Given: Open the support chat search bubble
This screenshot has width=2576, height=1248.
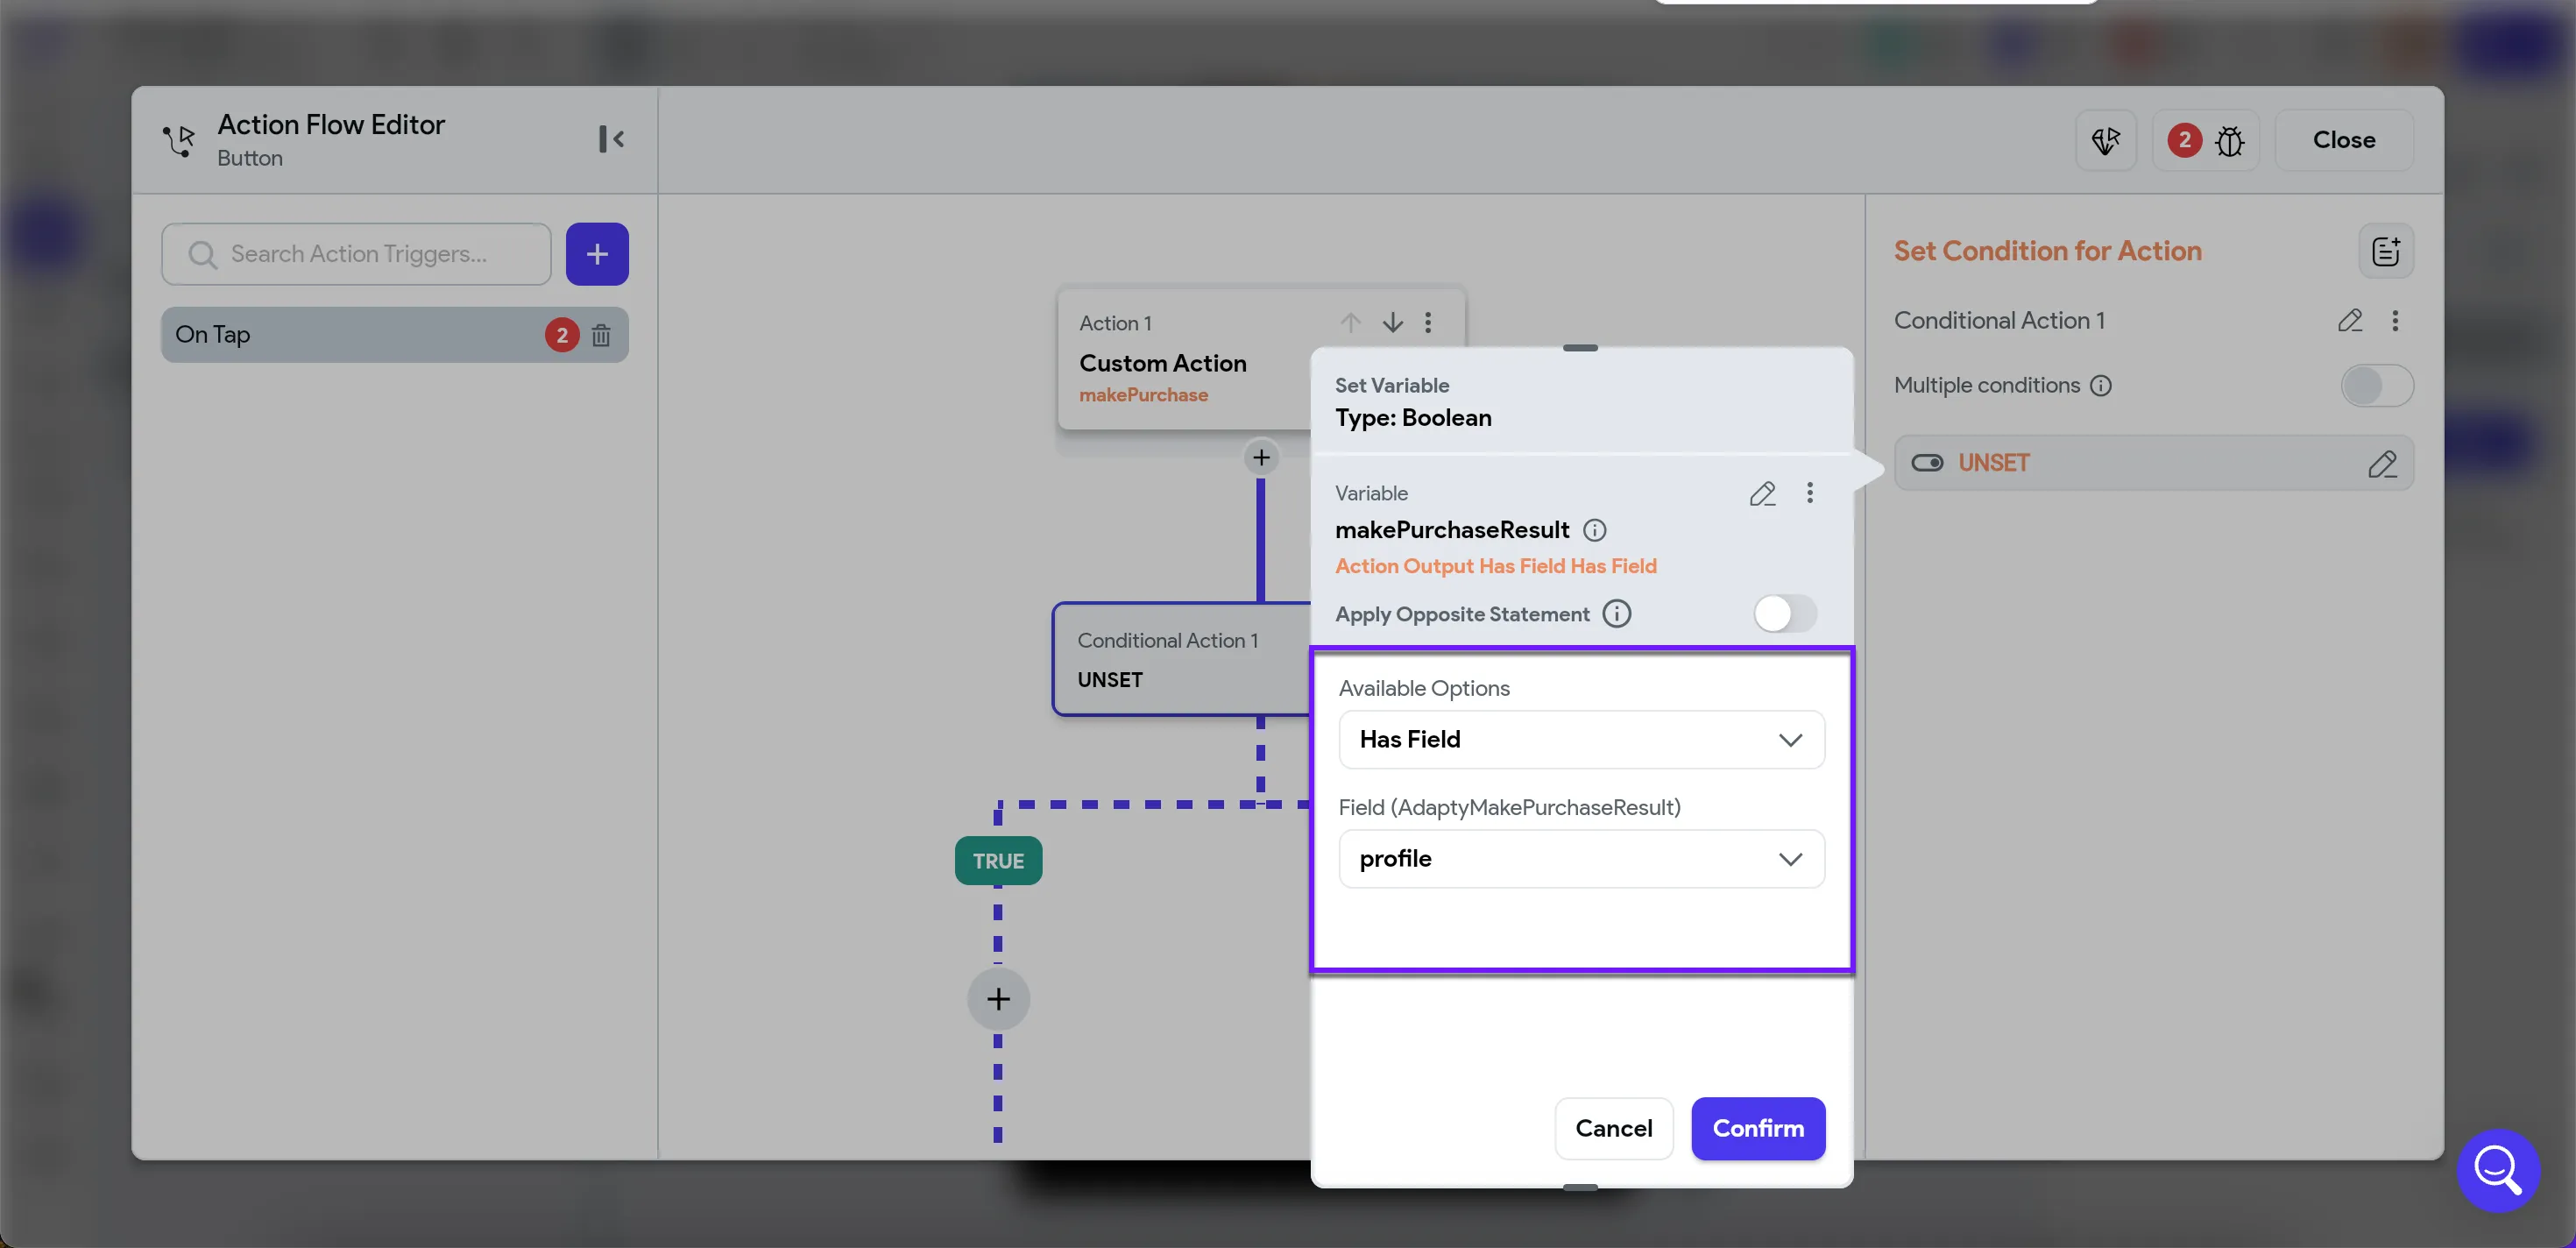Looking at the screenshot, I should [x=2497, y=1168].
